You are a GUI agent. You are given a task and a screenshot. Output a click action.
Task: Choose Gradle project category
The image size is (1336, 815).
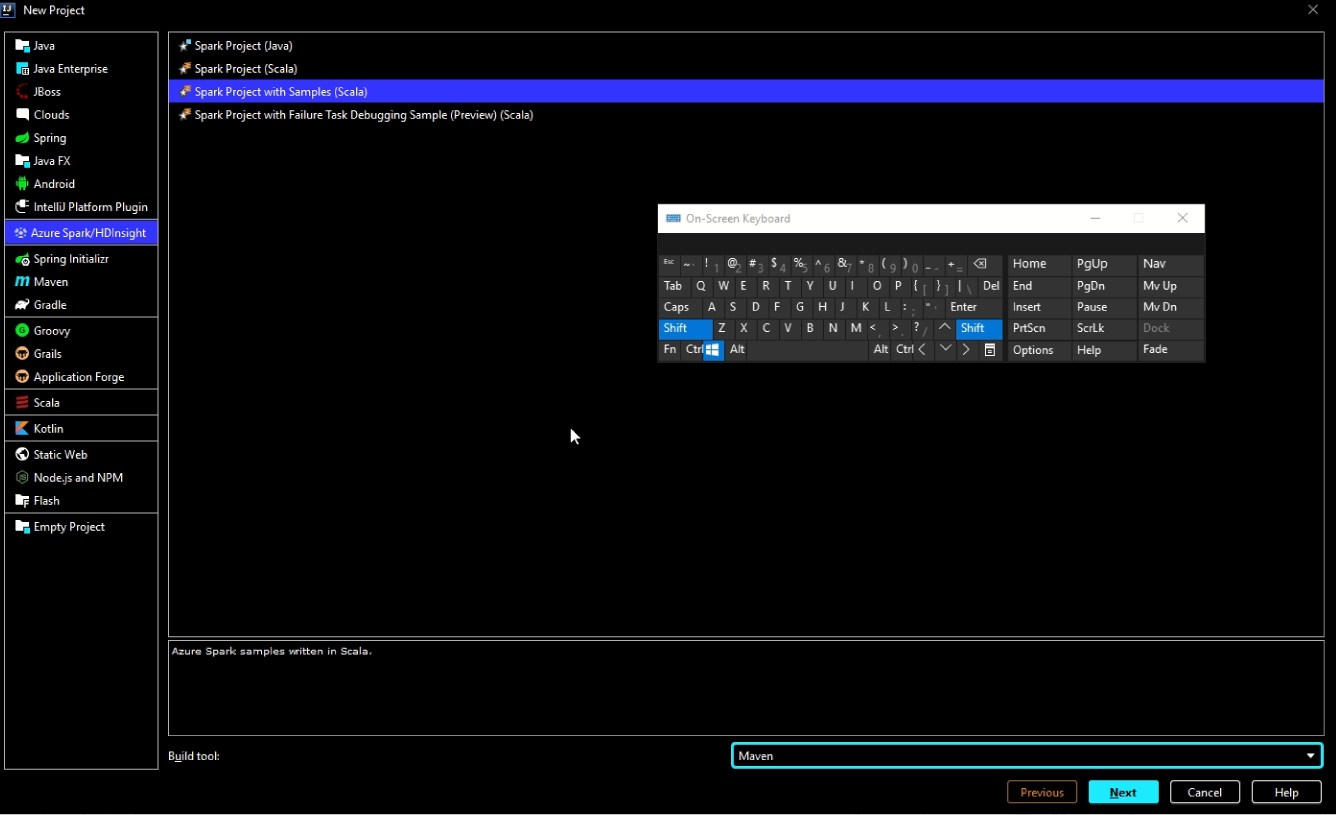point(81,305)
